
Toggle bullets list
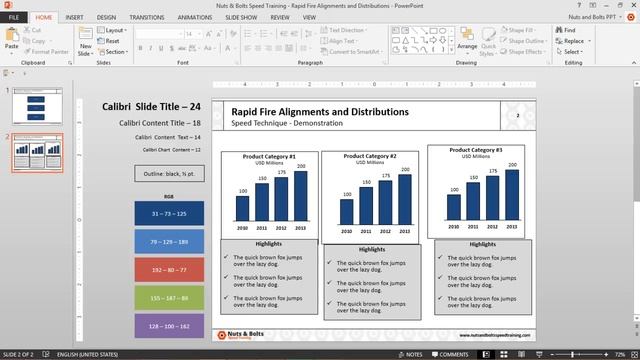click(248, 34)
